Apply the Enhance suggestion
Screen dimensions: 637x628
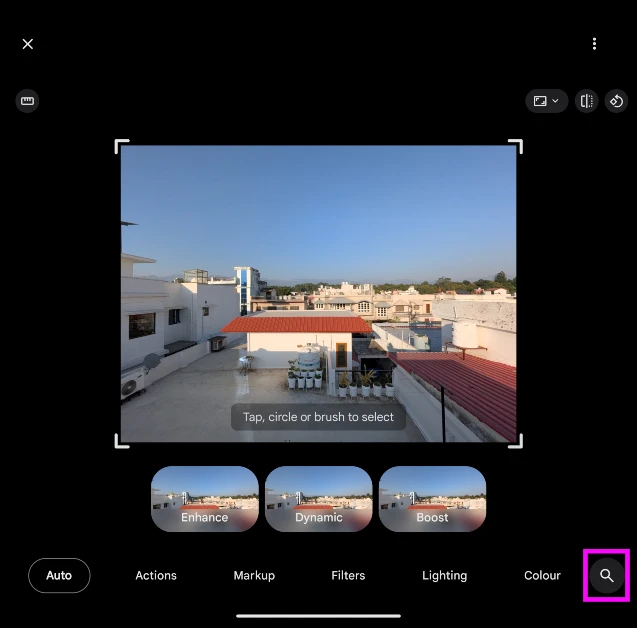(x=205, y=499)
